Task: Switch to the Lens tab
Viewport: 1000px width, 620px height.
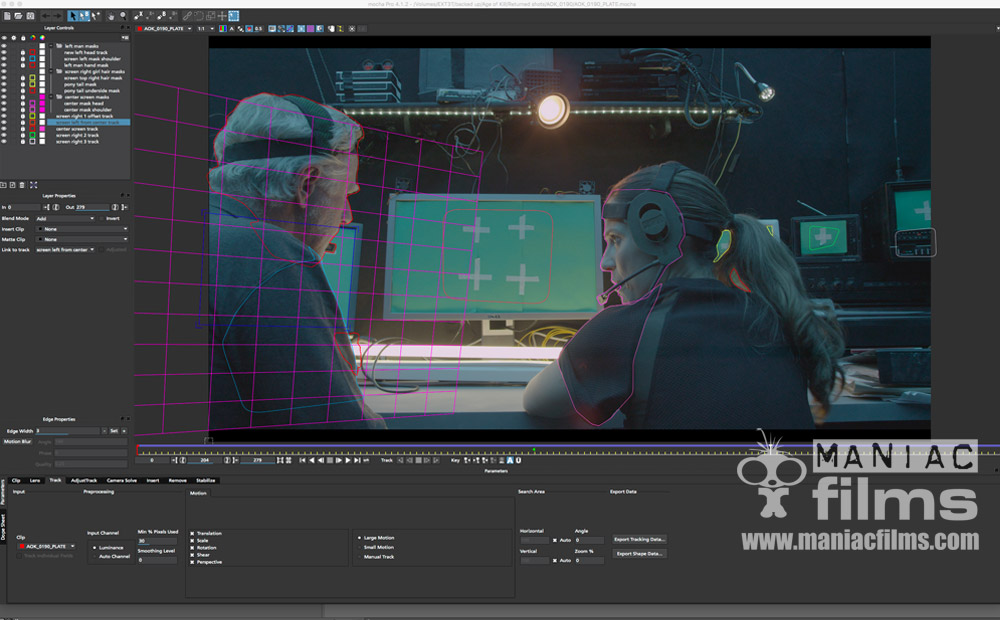Action: (34, 480)
